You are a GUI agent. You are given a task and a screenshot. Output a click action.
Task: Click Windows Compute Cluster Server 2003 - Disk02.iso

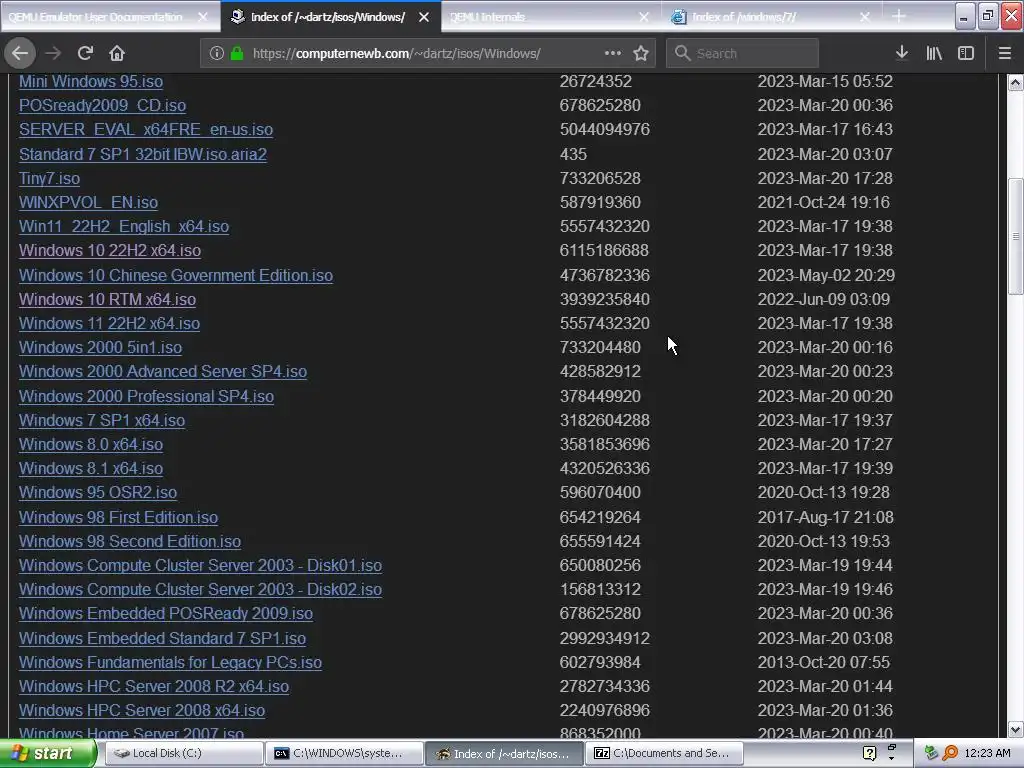[200, 590]
